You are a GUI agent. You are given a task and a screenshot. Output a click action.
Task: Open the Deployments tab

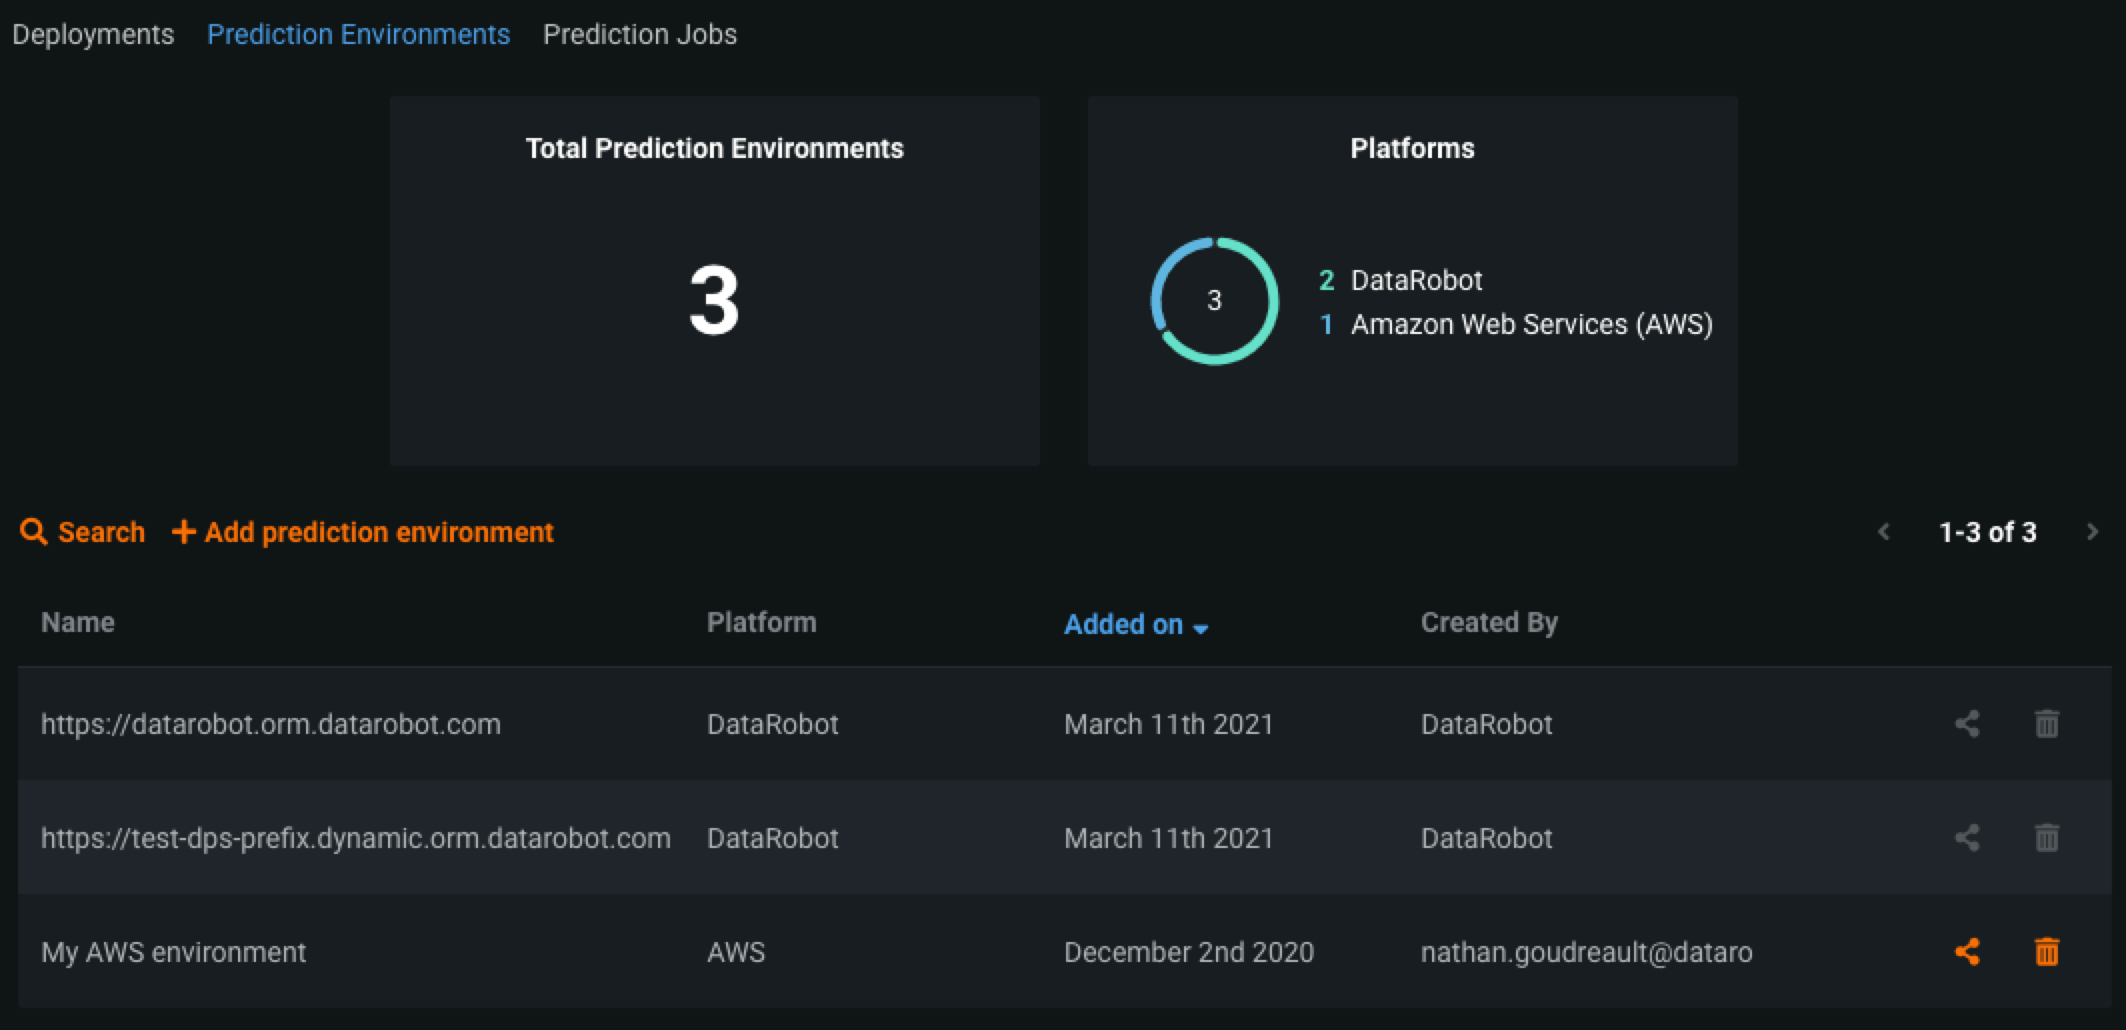point(93,35)
